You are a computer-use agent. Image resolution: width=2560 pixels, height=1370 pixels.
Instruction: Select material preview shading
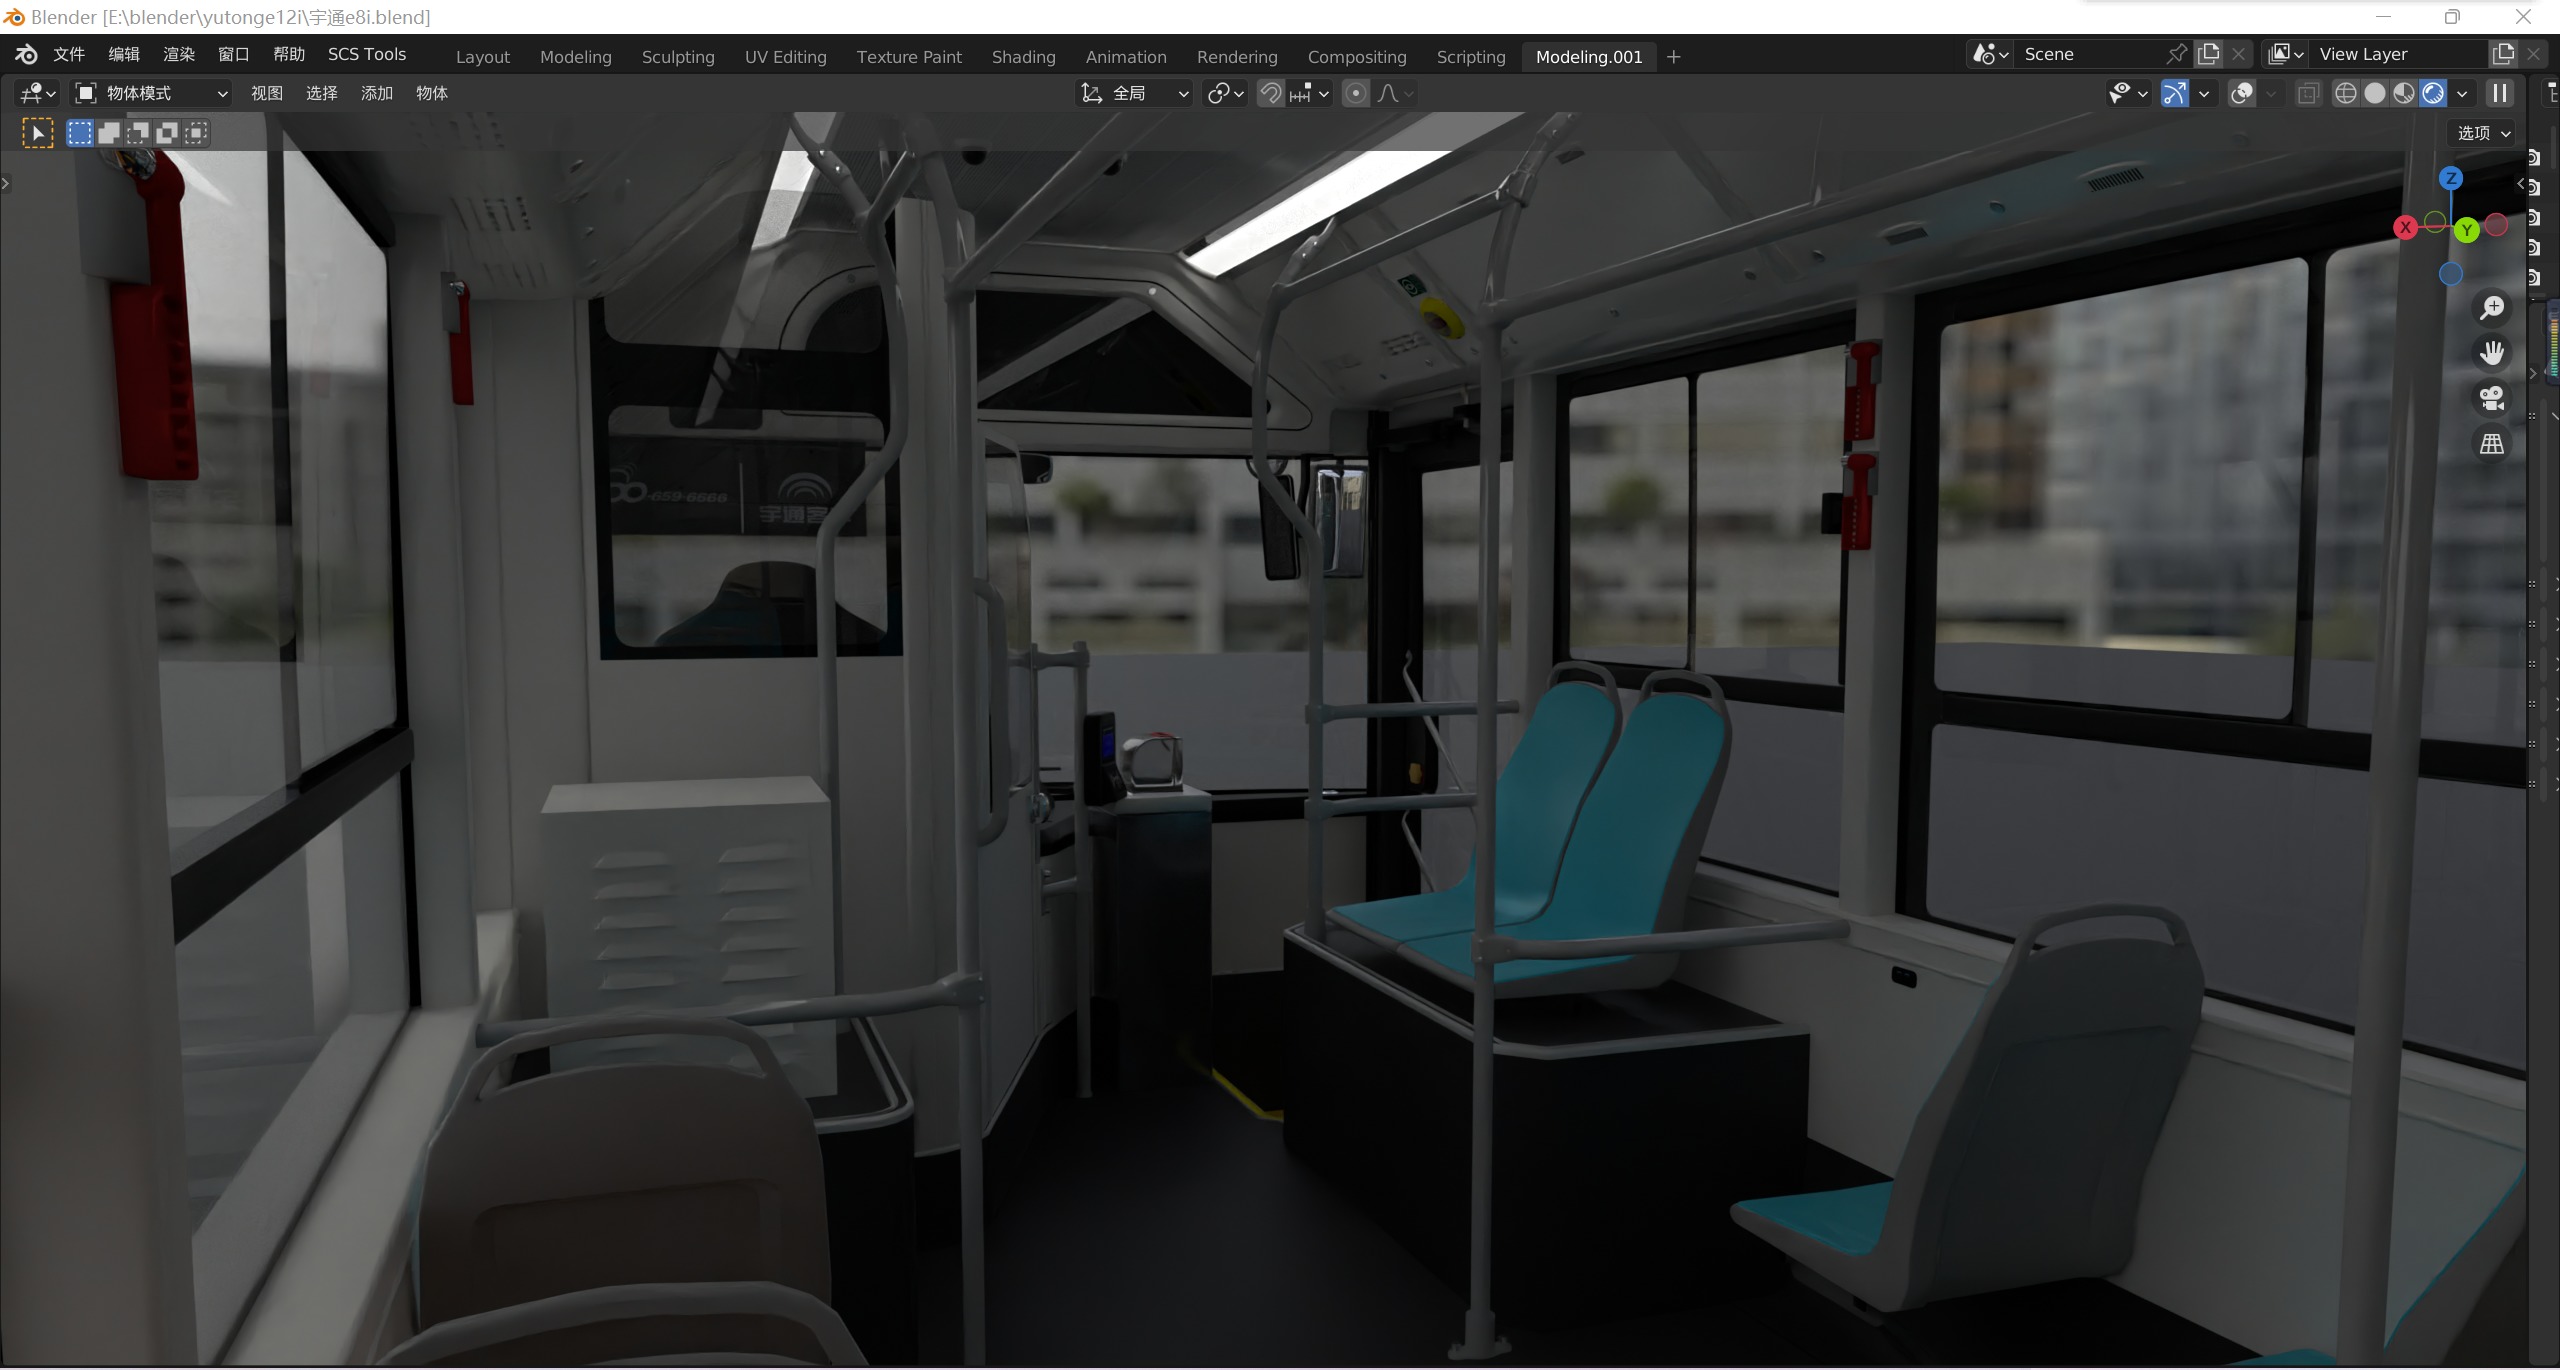2404,93
